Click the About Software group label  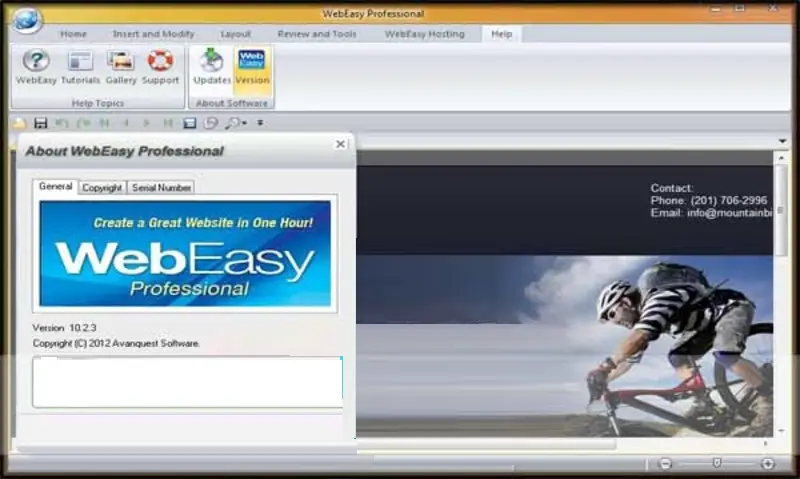point(232,103)
